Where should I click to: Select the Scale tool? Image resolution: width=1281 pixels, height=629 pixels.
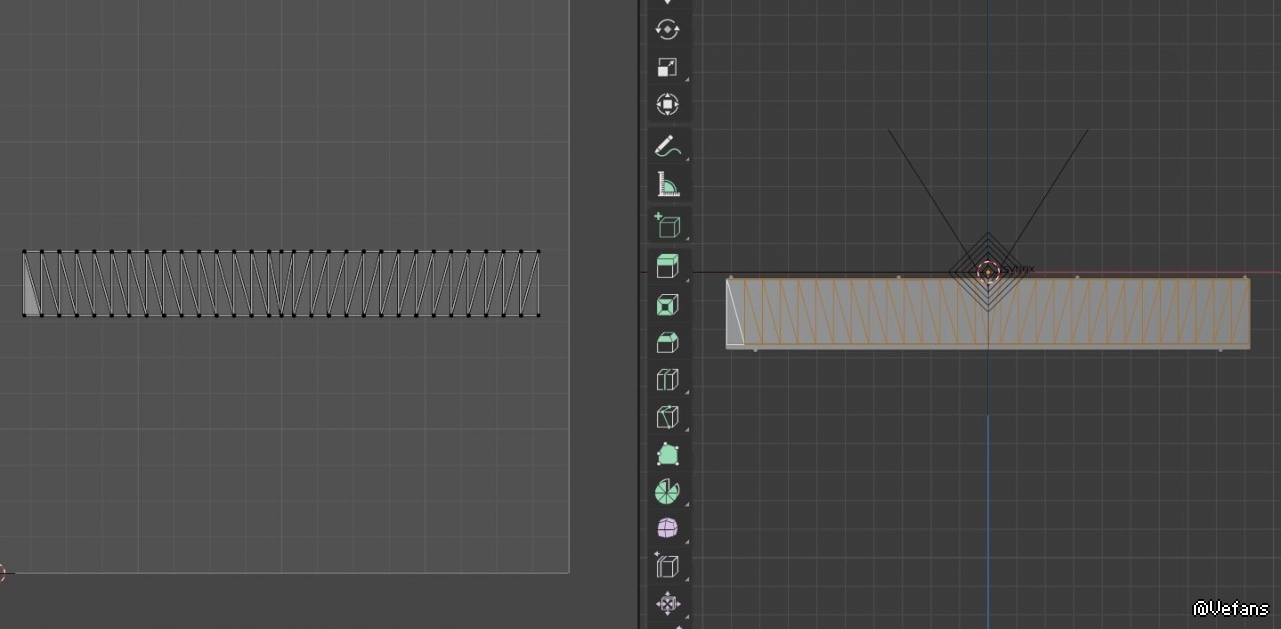(667, 67)
